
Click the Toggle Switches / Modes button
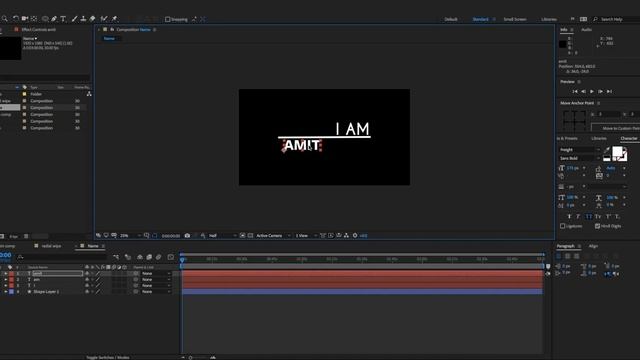[107, 357]
